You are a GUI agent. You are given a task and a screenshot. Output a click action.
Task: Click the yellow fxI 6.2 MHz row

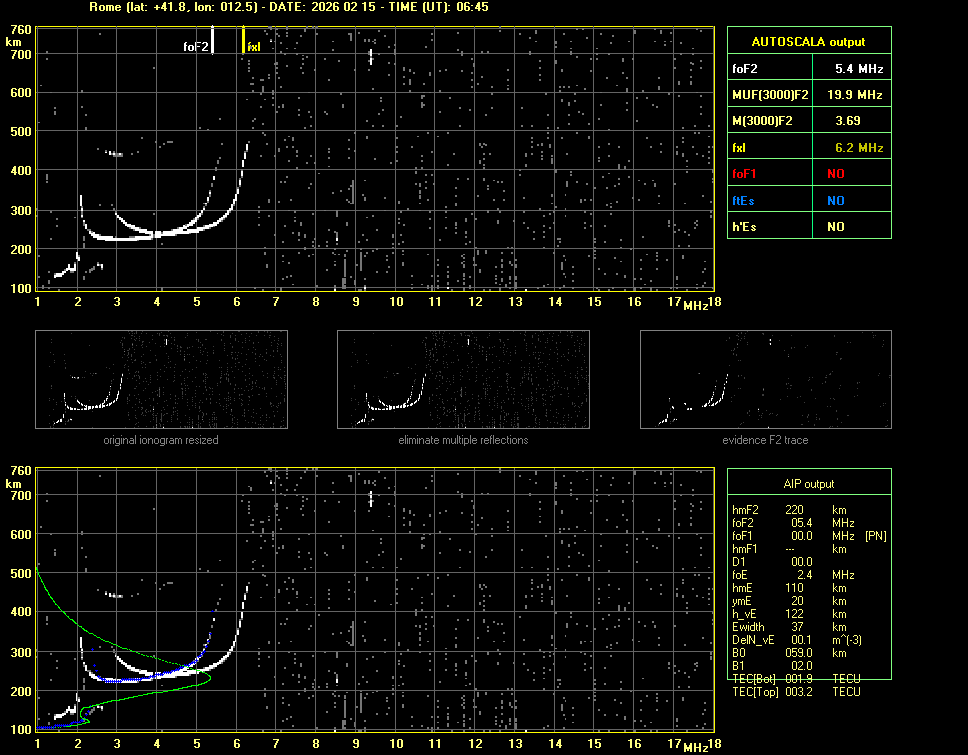(808, 147)
